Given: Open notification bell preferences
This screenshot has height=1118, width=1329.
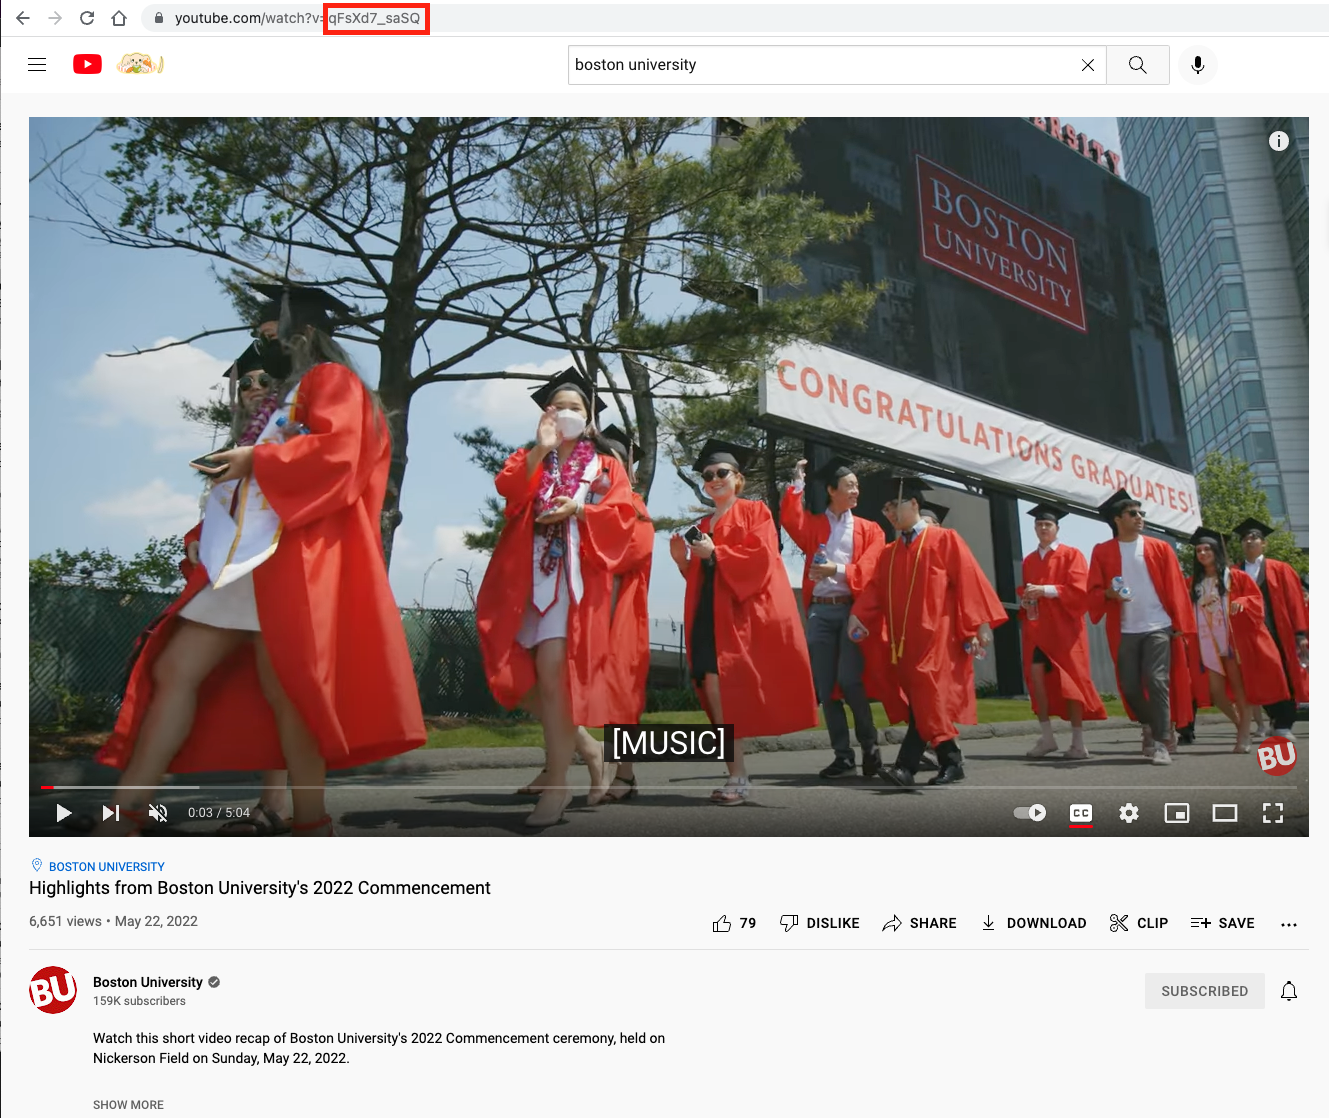Looking at the screenshot, I should 1289,991.
